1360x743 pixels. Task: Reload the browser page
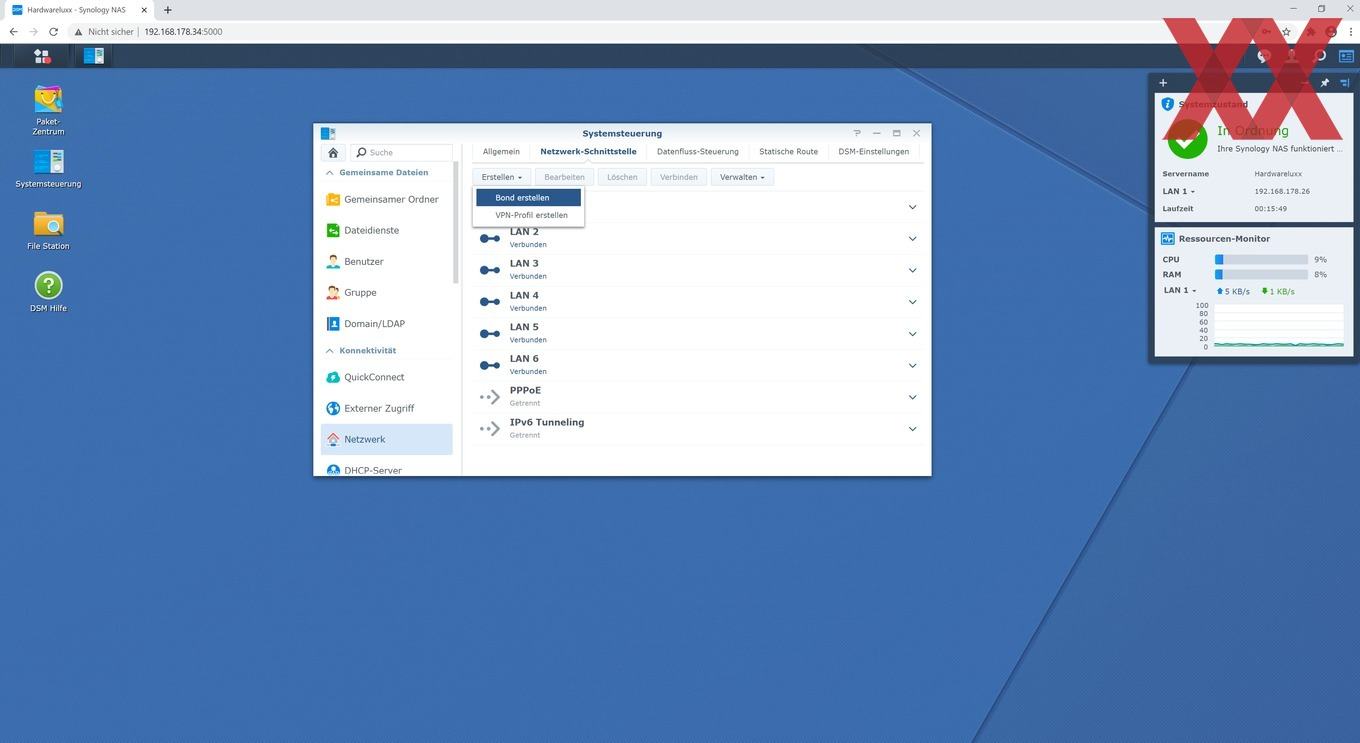(x=53, y=31)
